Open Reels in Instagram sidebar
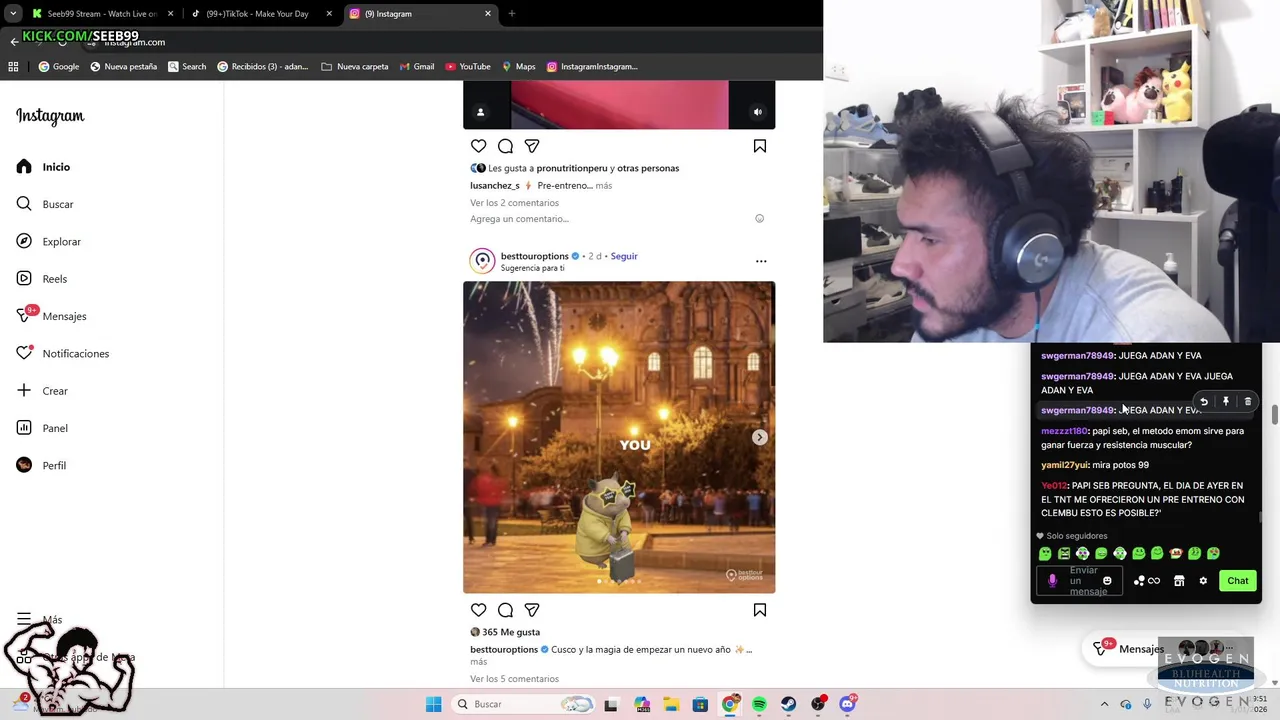The width and height of the screenshot is (1280, 720). pyautogui.click(x=42, y=279)
